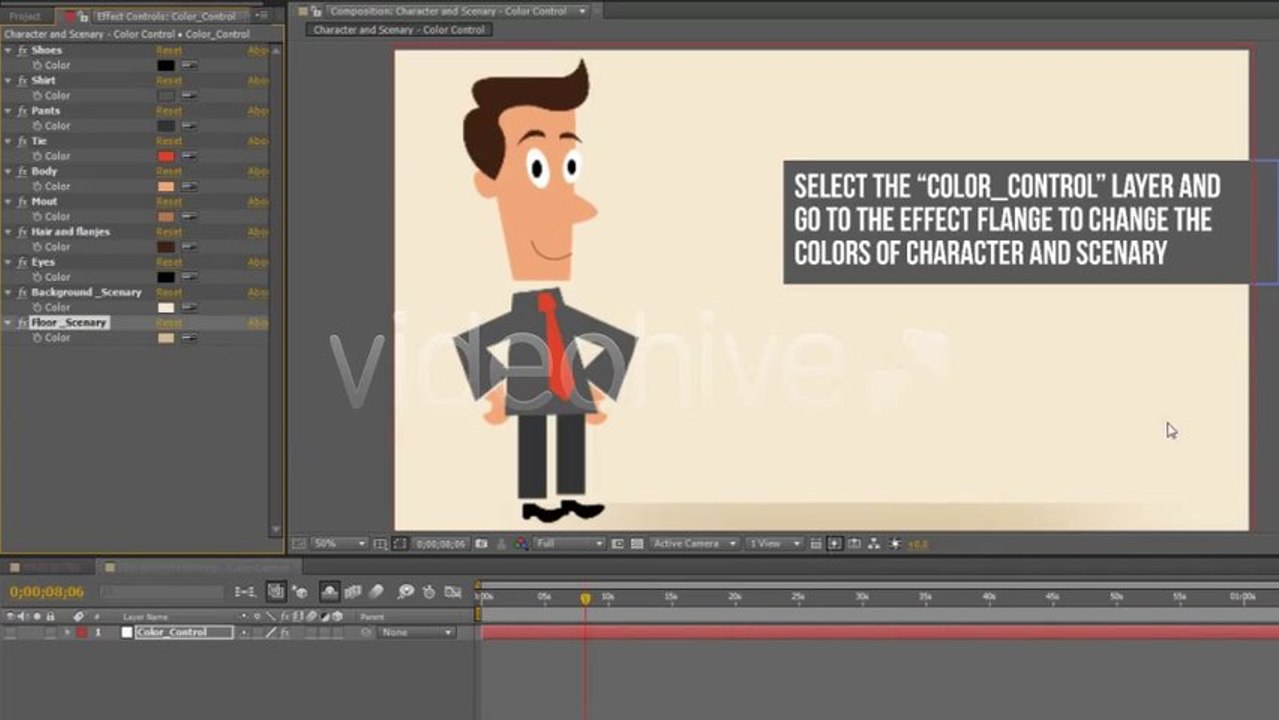This screenshot has width=1279, height=720.
Task: Toggle fx switch on Color_Control layer
Action: tap(284, 633)
